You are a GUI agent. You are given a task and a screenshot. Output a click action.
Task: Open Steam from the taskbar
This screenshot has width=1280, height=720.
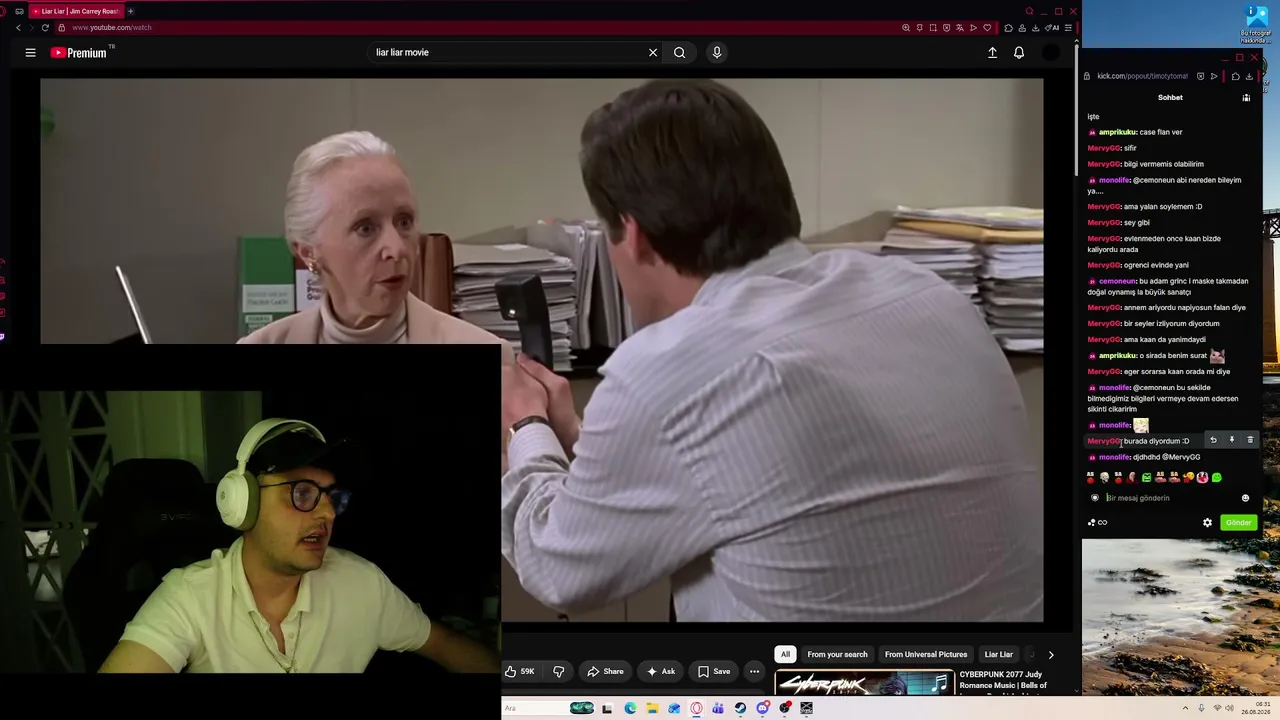[x=740, y=708]
